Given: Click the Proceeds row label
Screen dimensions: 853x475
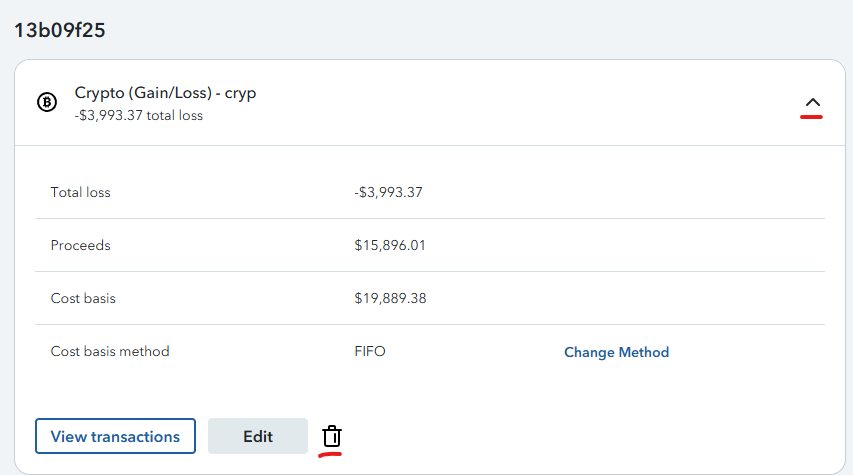Looking at the screenshot, I should pos(81,245).
